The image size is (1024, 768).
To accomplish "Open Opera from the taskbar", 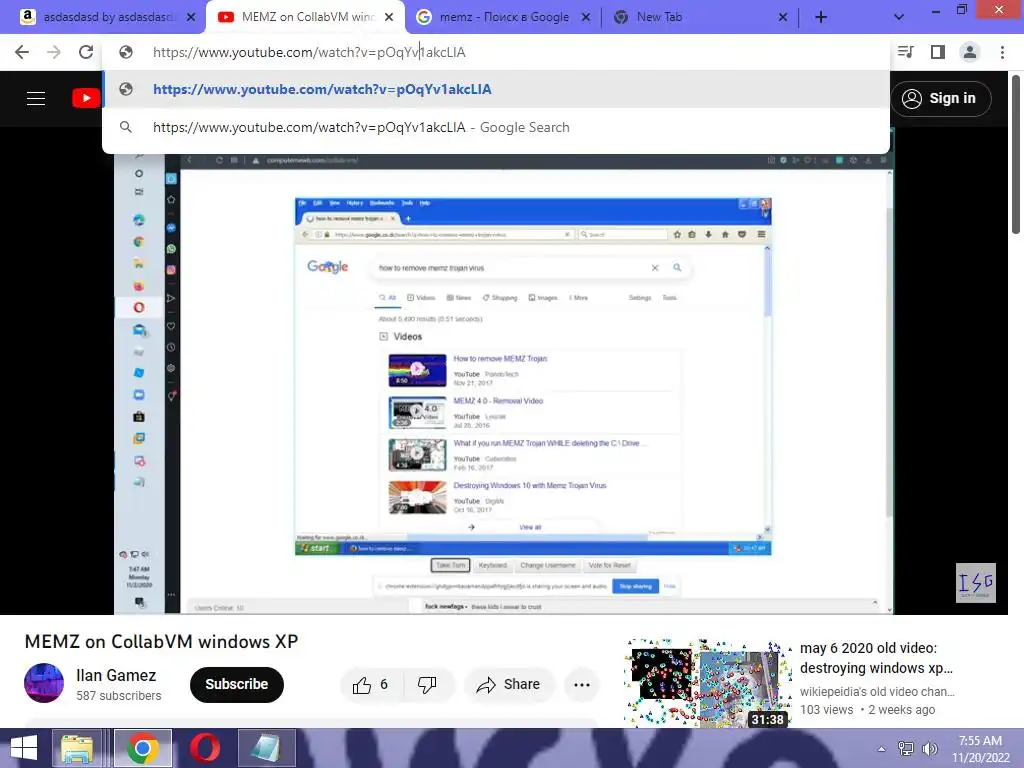I will click(x=205, y=748).
